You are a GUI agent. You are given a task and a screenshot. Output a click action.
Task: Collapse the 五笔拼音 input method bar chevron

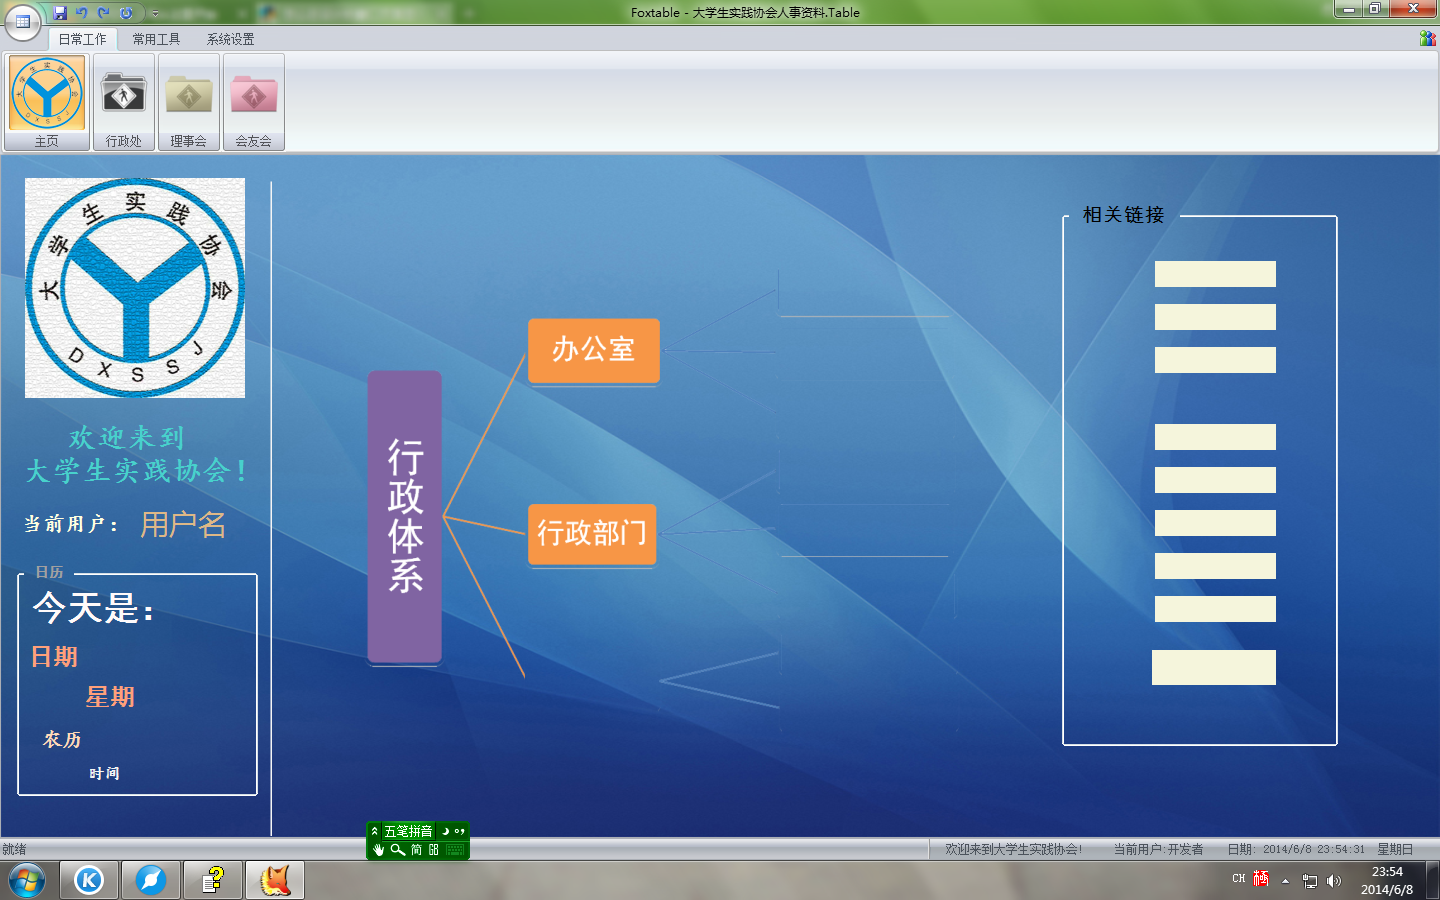(x=375, y=831)
